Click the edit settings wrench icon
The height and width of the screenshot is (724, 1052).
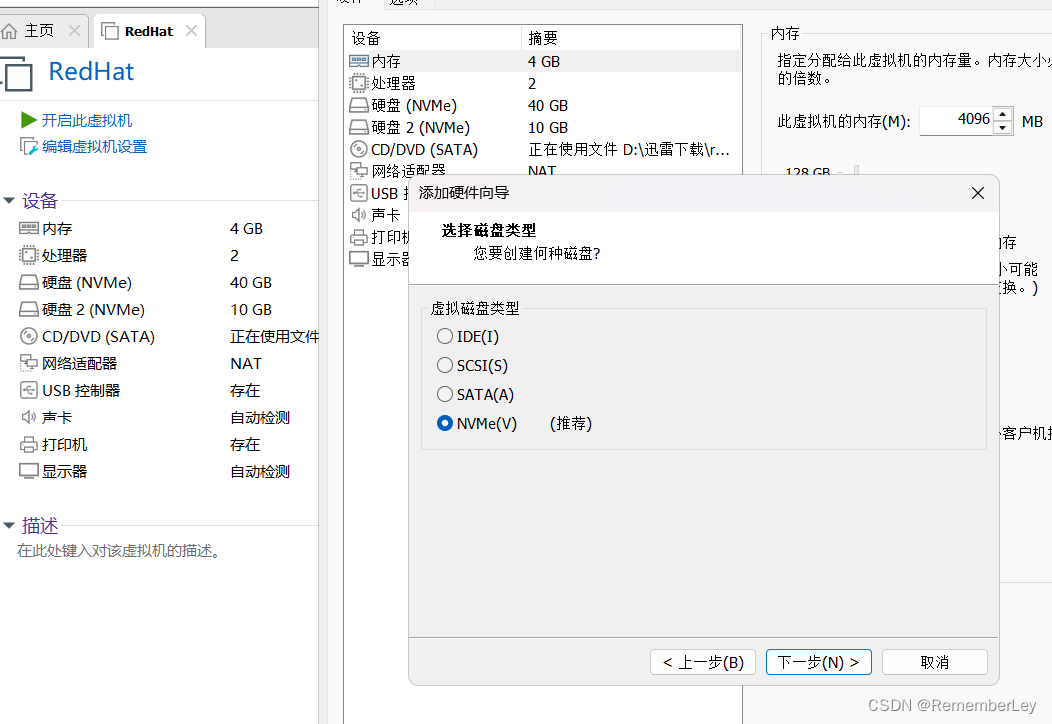[28, 146]
